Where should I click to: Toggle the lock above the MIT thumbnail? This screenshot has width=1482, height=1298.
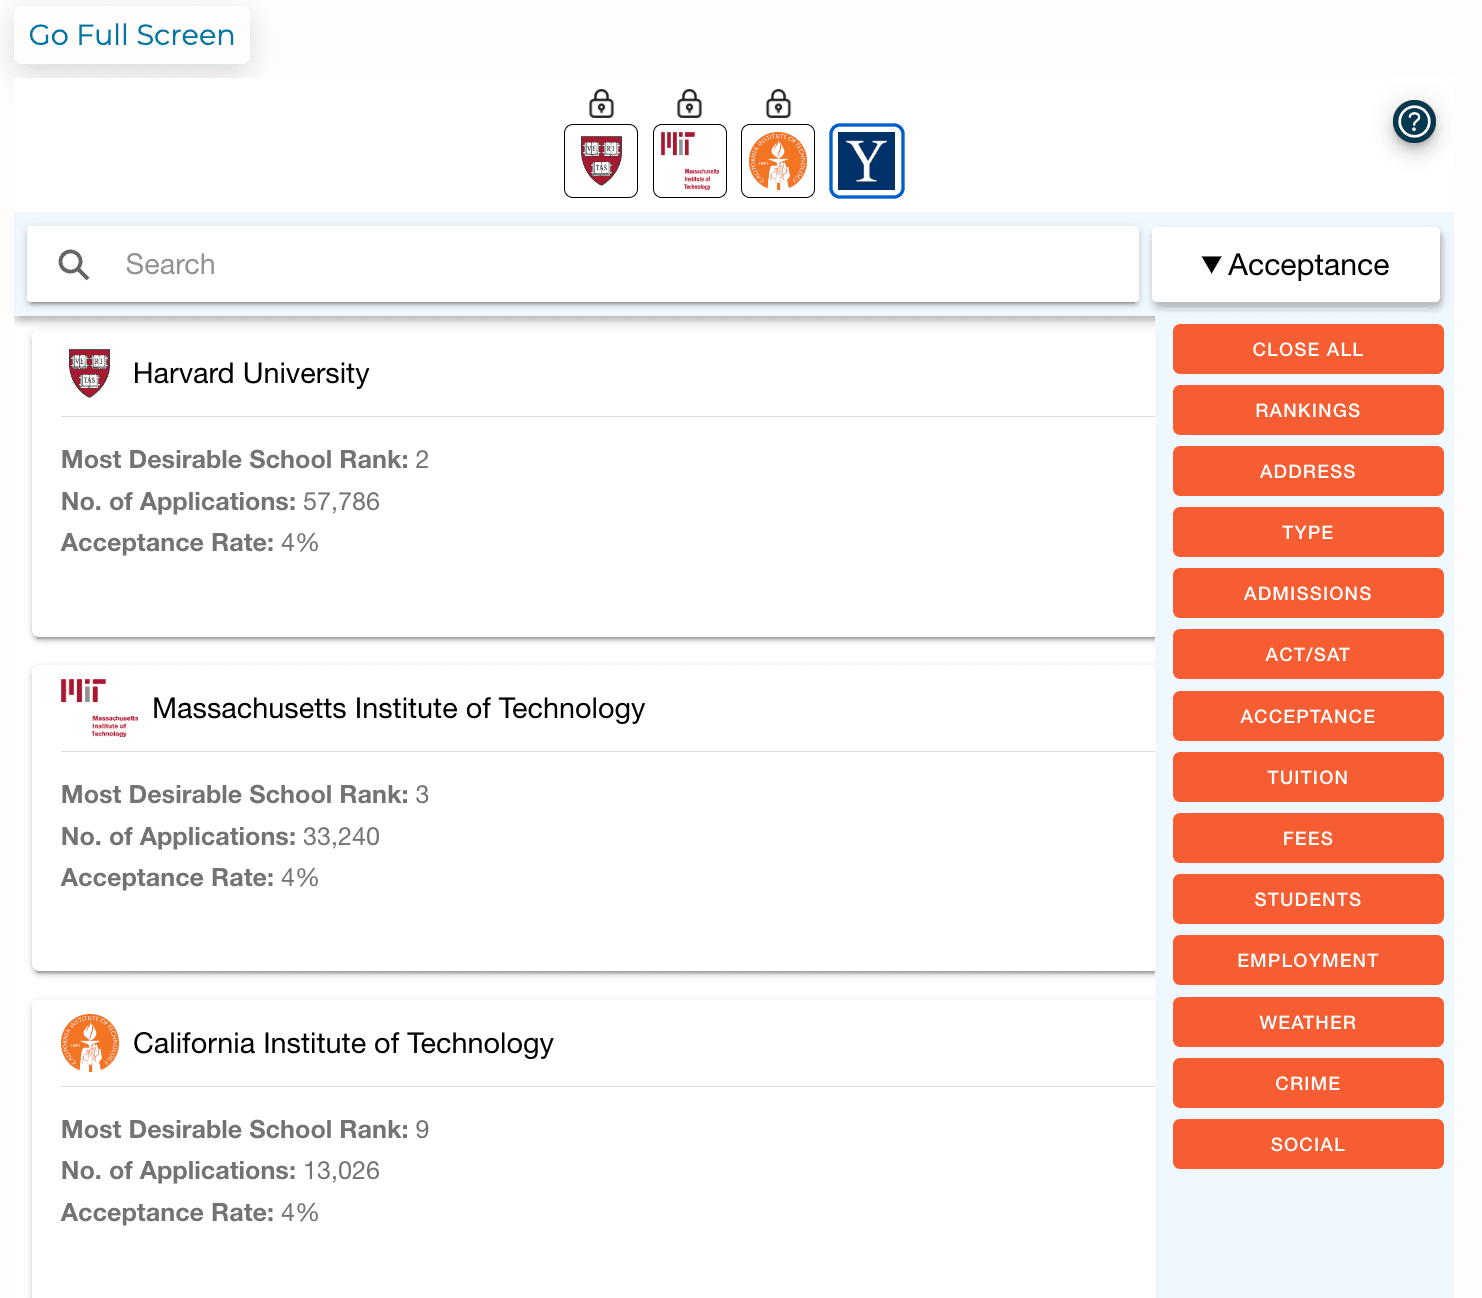(x=690, y=104)
